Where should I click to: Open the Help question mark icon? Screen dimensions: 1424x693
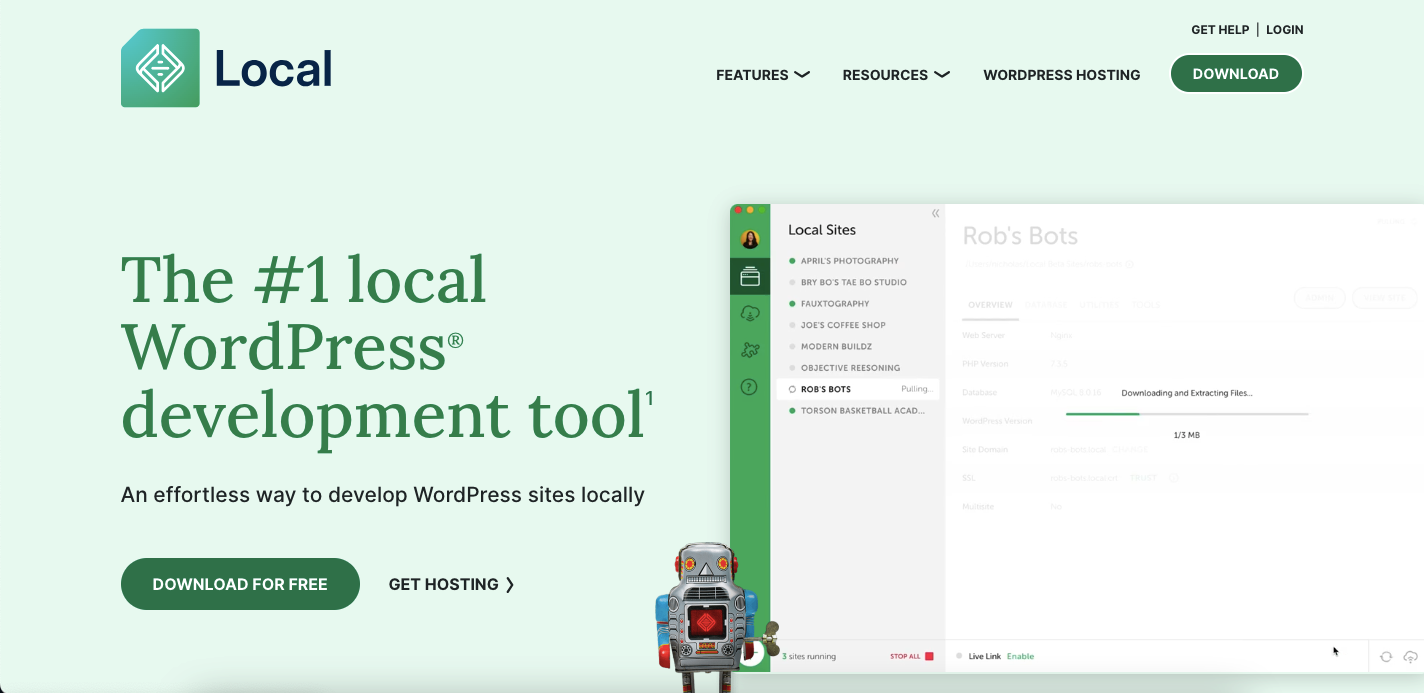(x=749, y=387)
